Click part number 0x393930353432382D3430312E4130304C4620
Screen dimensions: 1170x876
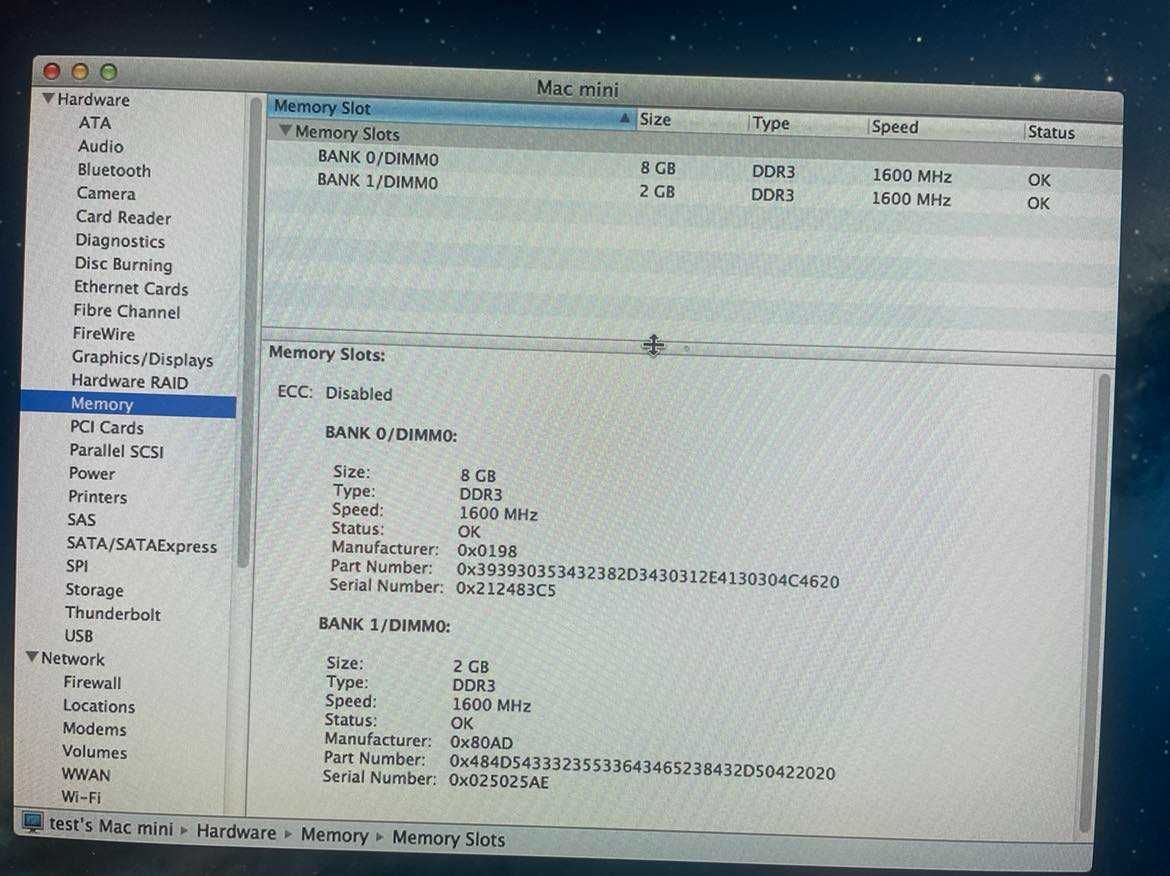(x=648, y=575)
